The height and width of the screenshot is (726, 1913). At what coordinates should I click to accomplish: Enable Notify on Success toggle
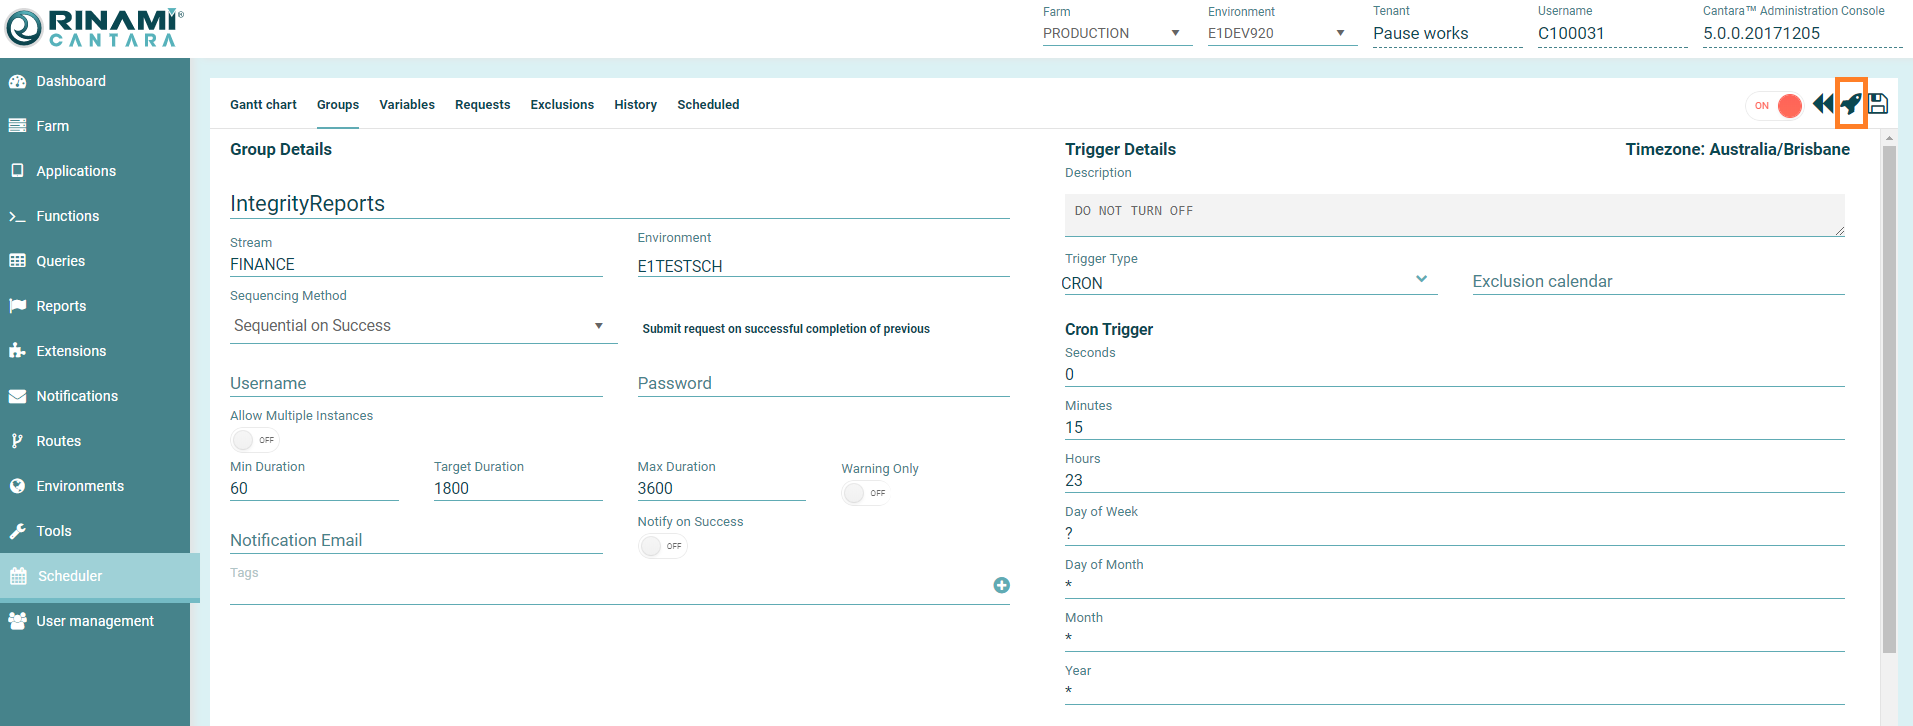[x=662, y=546]
